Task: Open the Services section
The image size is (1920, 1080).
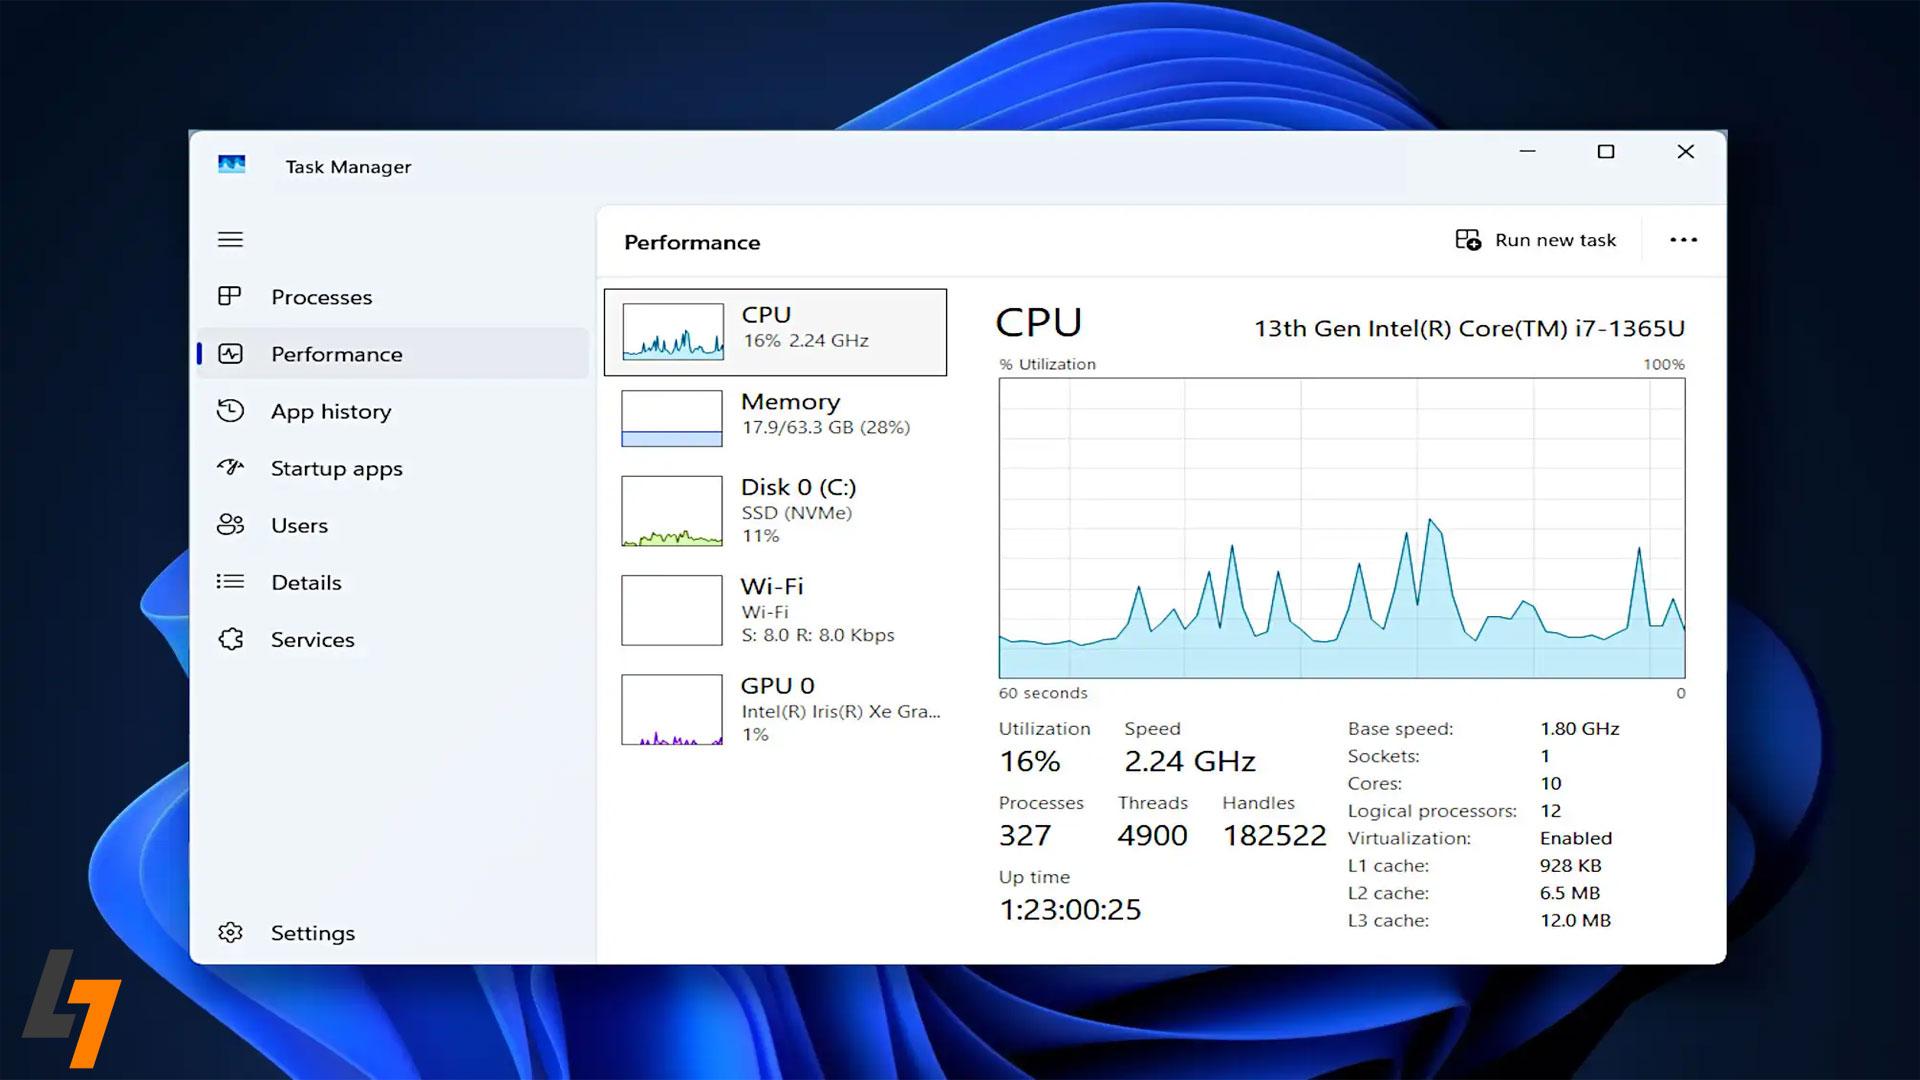Action: [x=312, y=639]
